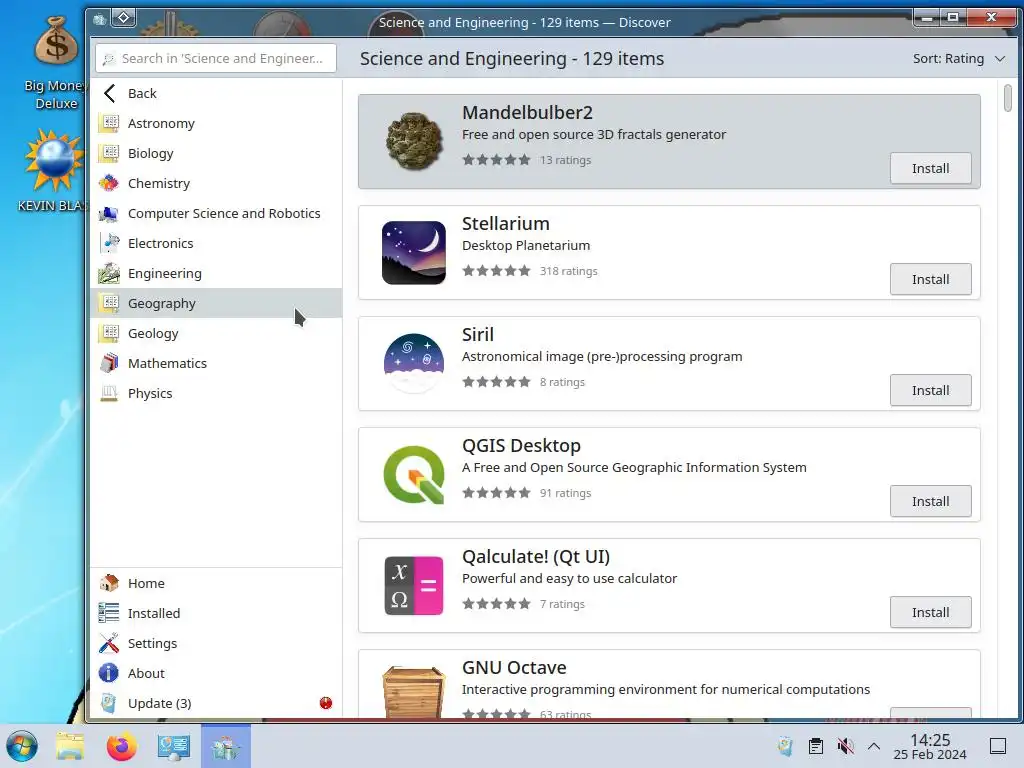This screenshot has width=1024, height=768.
Task: Open Discover Settings
Action: click(x=216, y=643)
